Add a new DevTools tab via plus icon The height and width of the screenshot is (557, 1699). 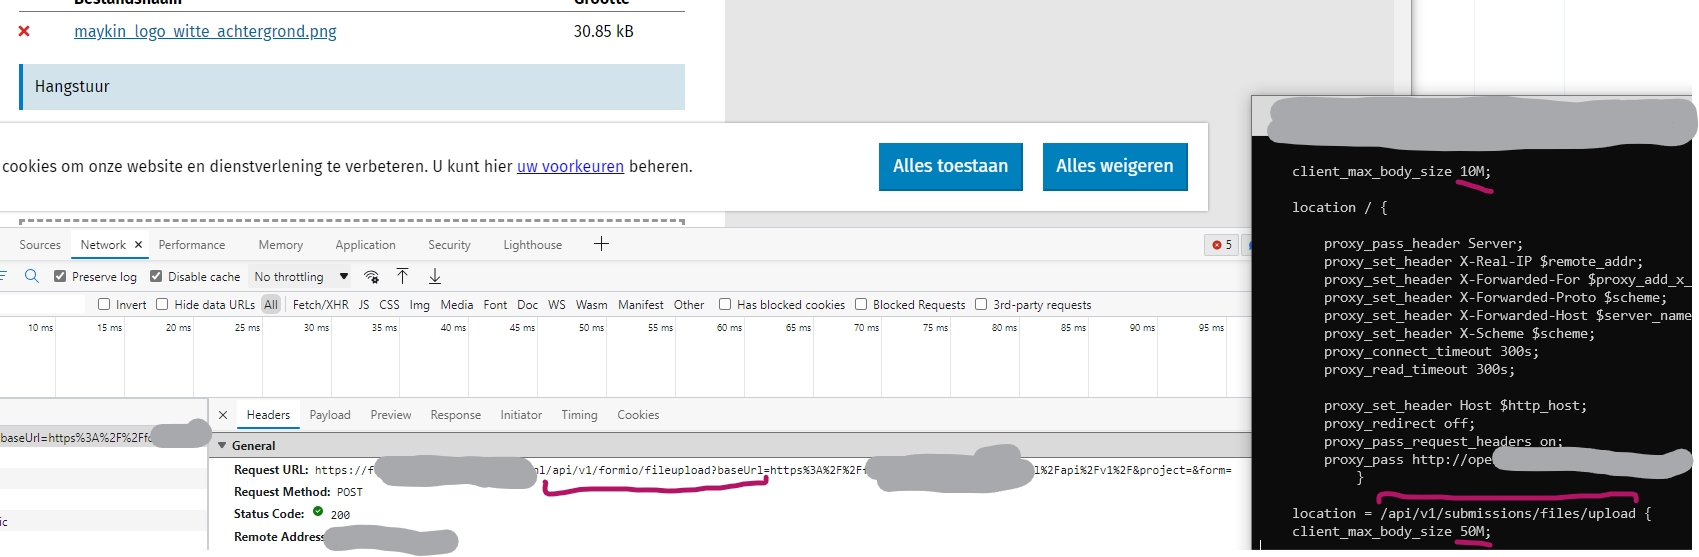601,244
